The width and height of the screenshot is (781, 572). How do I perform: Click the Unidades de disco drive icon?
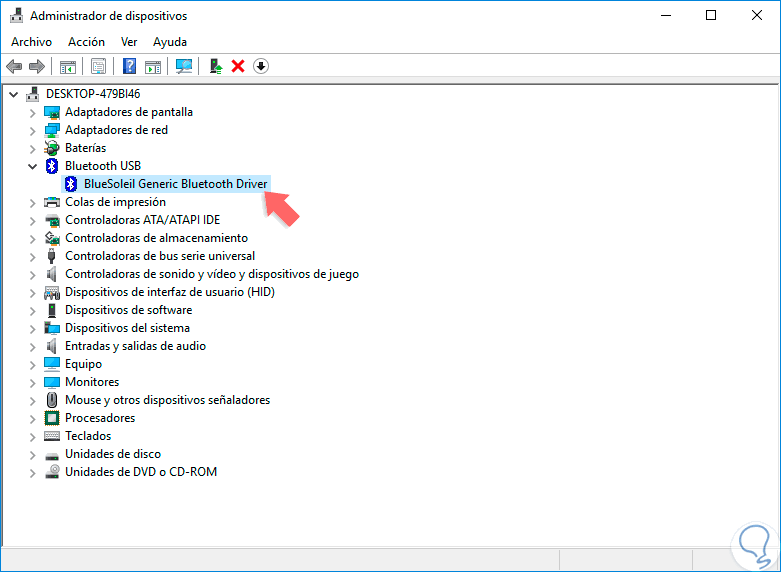click(52, 455)
